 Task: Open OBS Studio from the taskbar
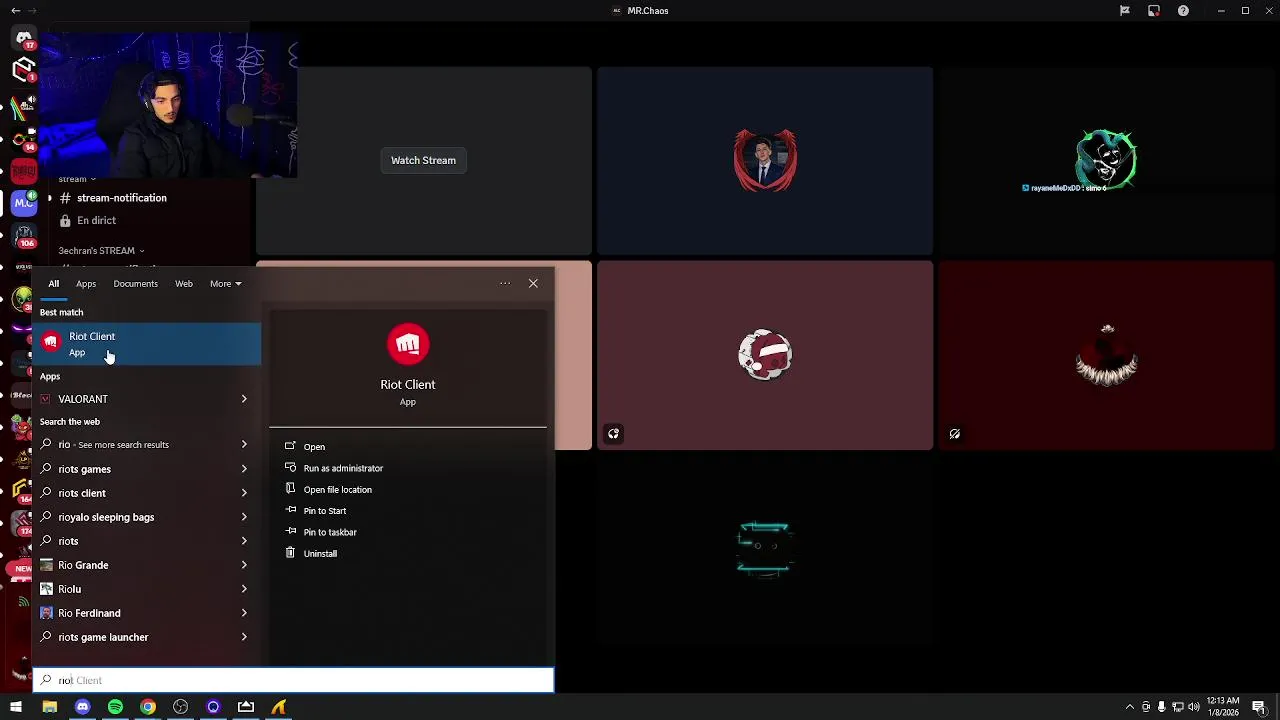point(180,707)
